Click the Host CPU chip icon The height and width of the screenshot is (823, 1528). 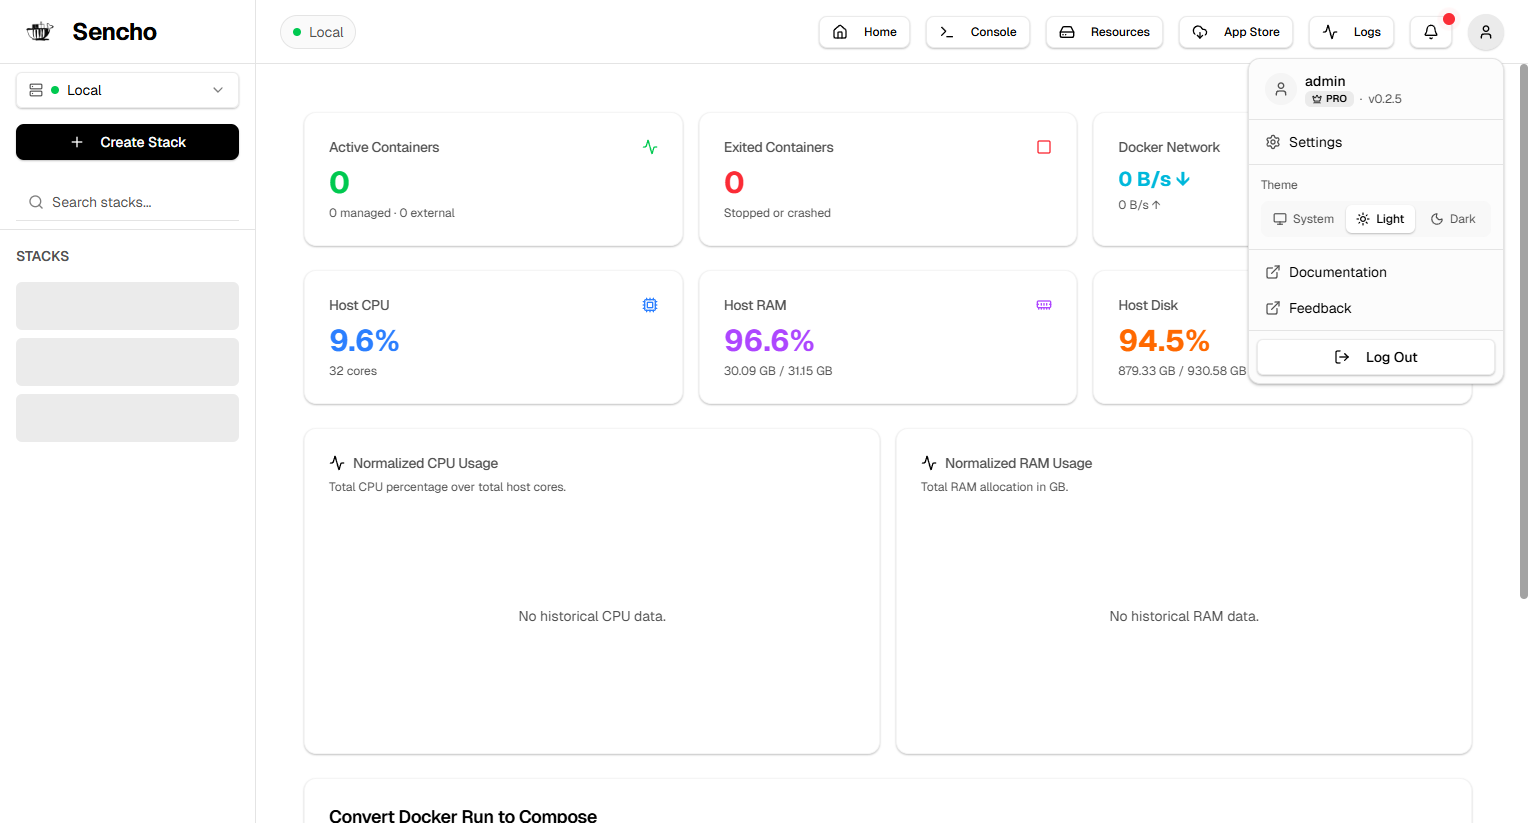(x=650, y=305)
